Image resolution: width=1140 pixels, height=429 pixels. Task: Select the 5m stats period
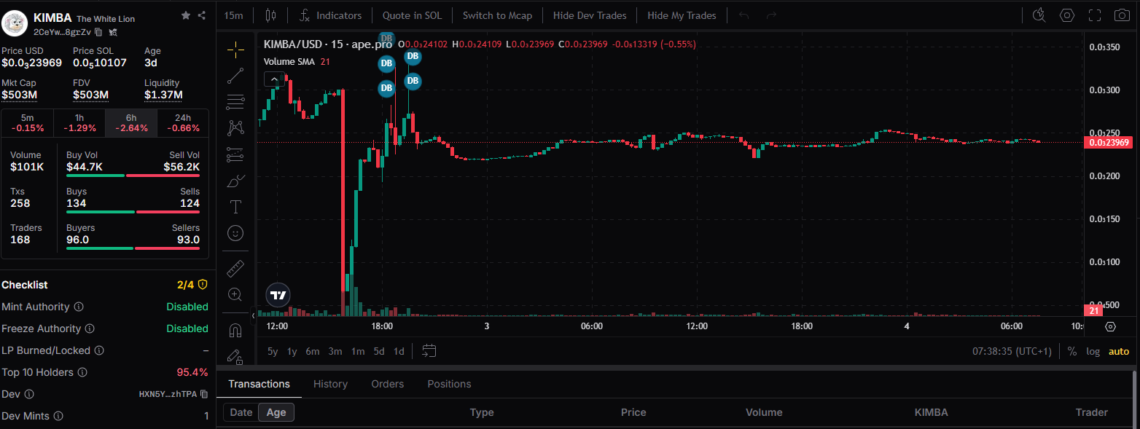(27, 123)
